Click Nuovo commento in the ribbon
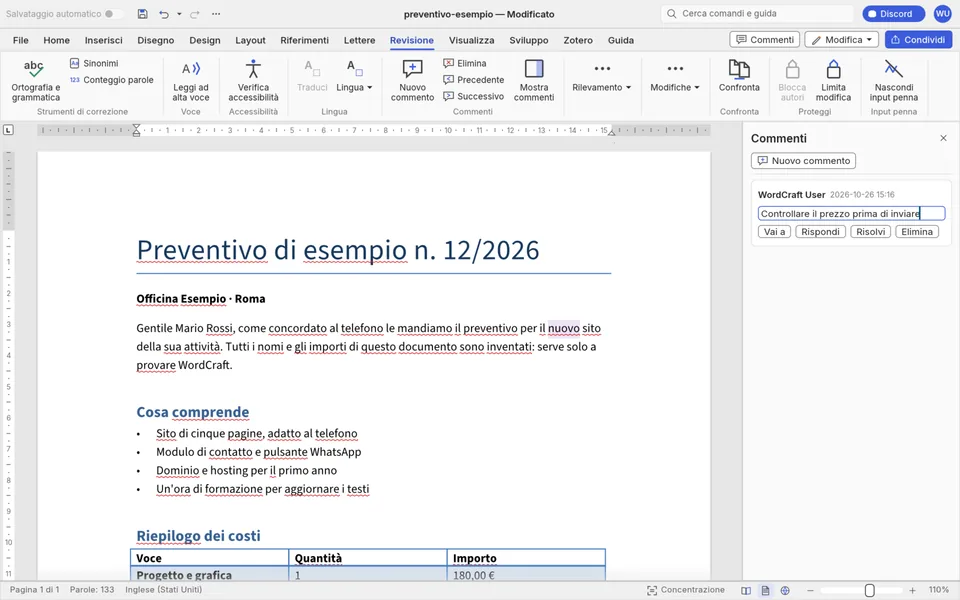Image resolution: width=960 pixels, height=600 pixels. point(412,80)
